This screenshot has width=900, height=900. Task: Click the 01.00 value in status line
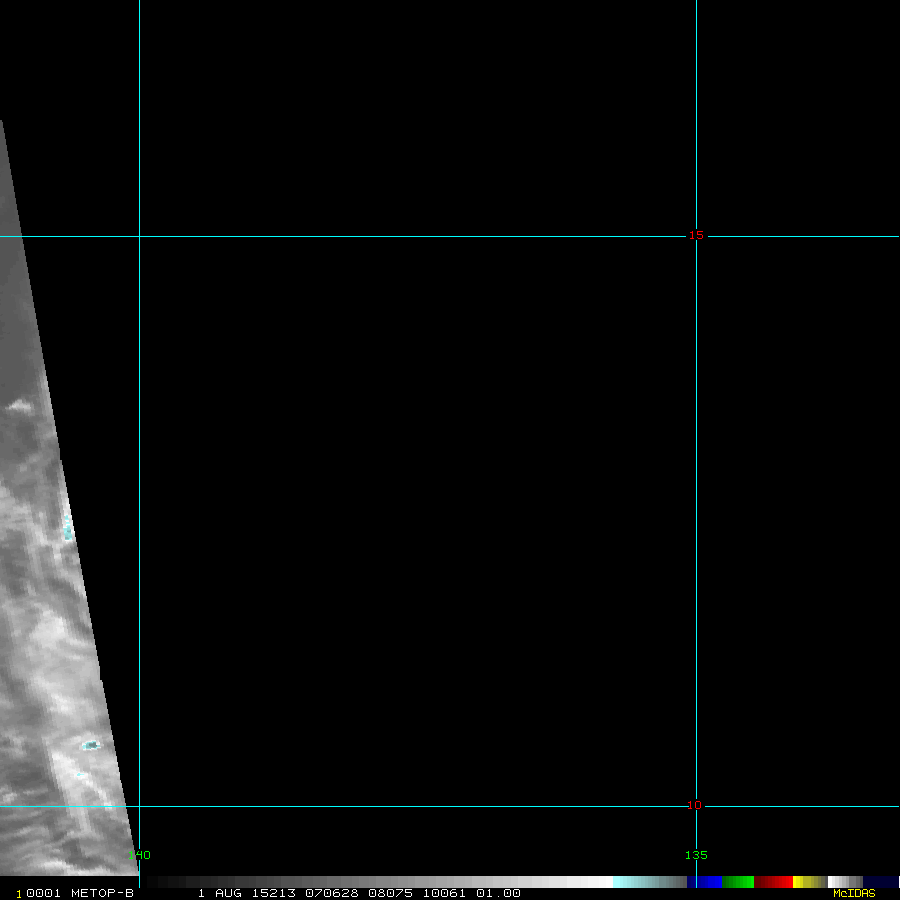tap(498, 893)
